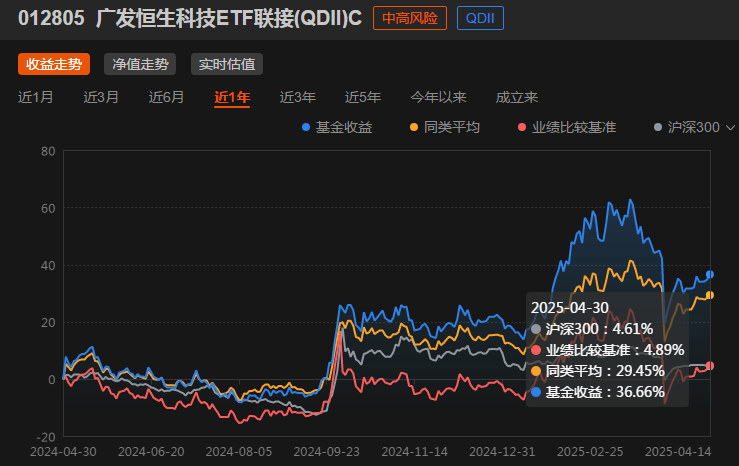This screenshot has width=739, height=466.
Task: Click the fund title 广发恒生科技ETF联接(QDII)C
Action: pos(229,18)
